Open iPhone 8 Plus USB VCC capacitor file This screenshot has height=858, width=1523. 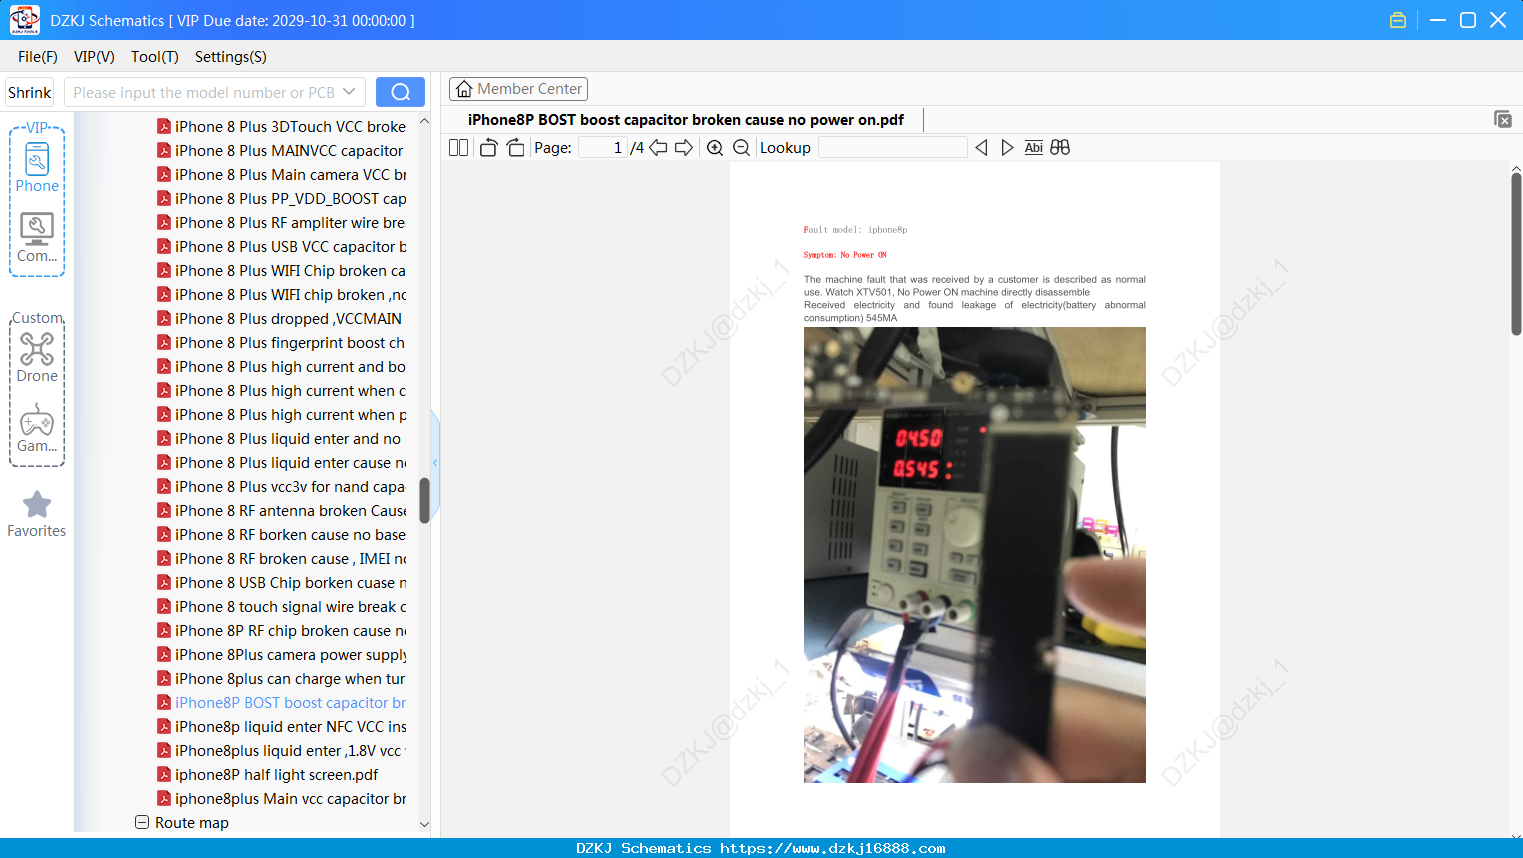(x=291, y=246)
